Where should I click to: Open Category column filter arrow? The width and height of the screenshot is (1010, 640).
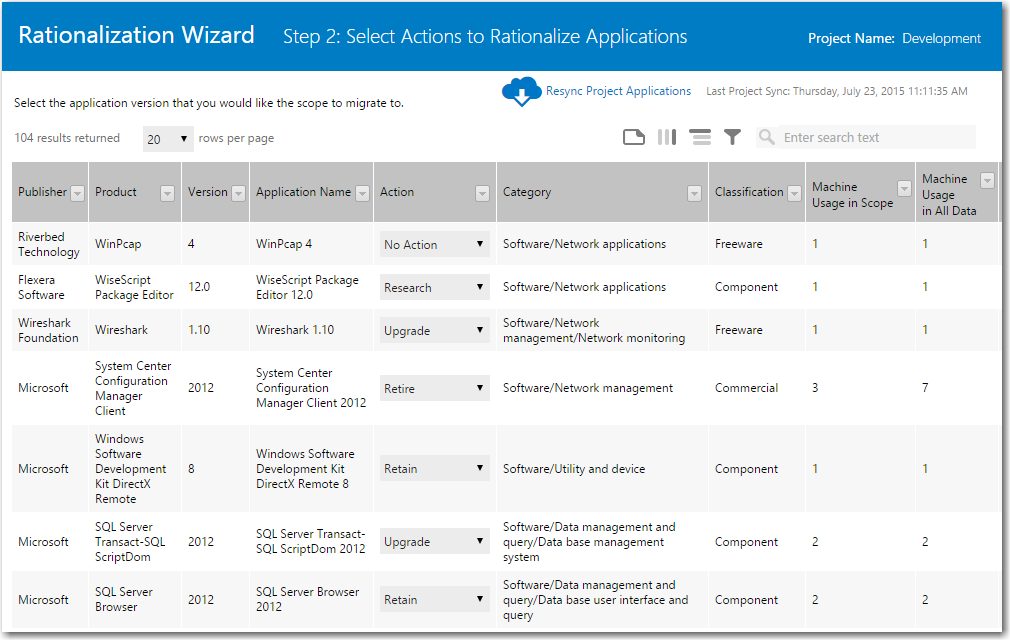[694, 193]
